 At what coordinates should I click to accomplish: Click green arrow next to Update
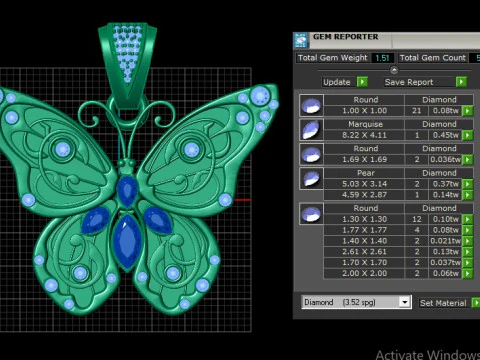point(362,82)
